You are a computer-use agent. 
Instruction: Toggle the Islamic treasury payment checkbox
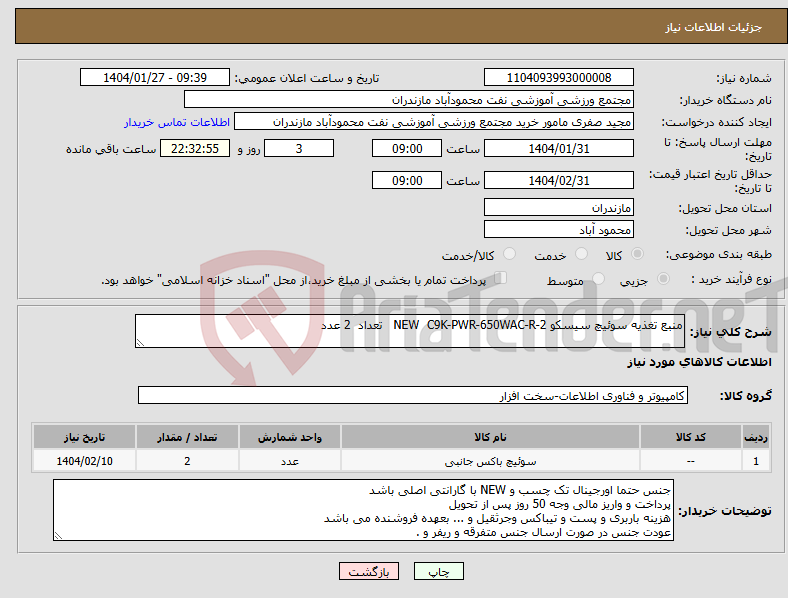coord(501,277)
